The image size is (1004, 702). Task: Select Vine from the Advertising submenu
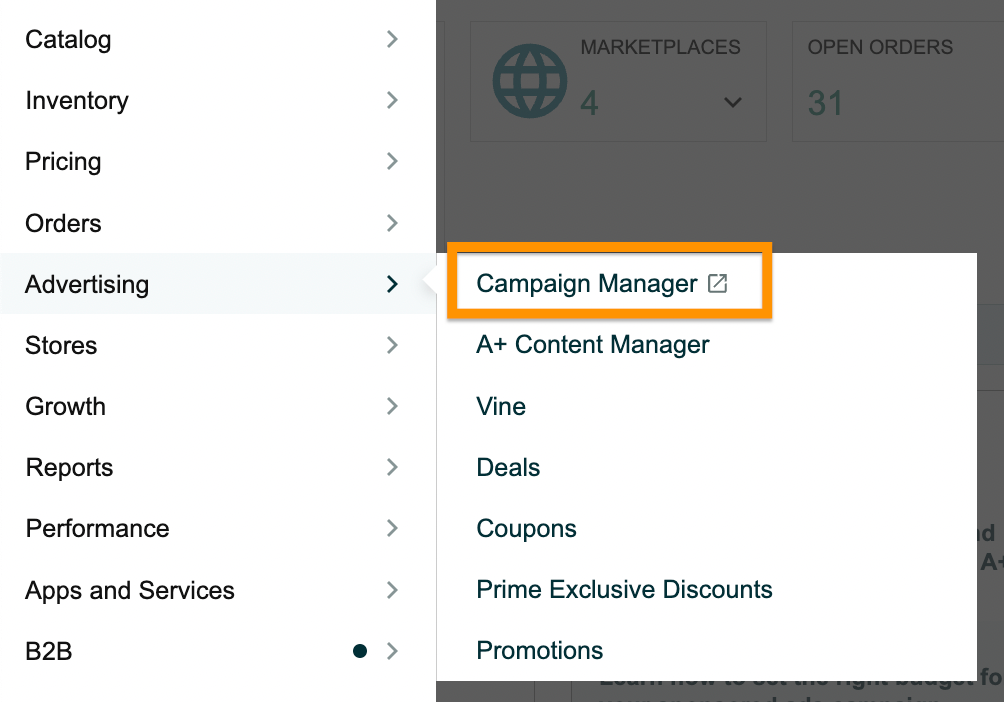(501, 406)
